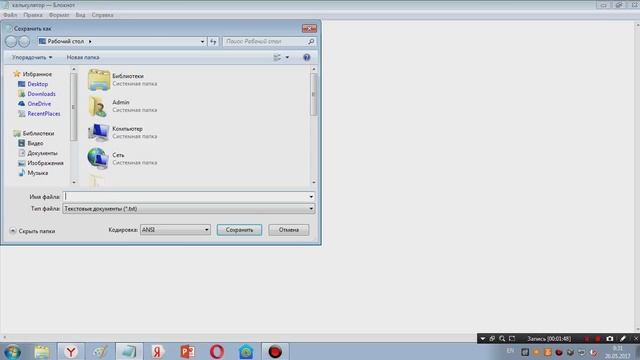Screen dimensions: 640x360
Task: Open the Библиотеки system folder
Action: 122,80
